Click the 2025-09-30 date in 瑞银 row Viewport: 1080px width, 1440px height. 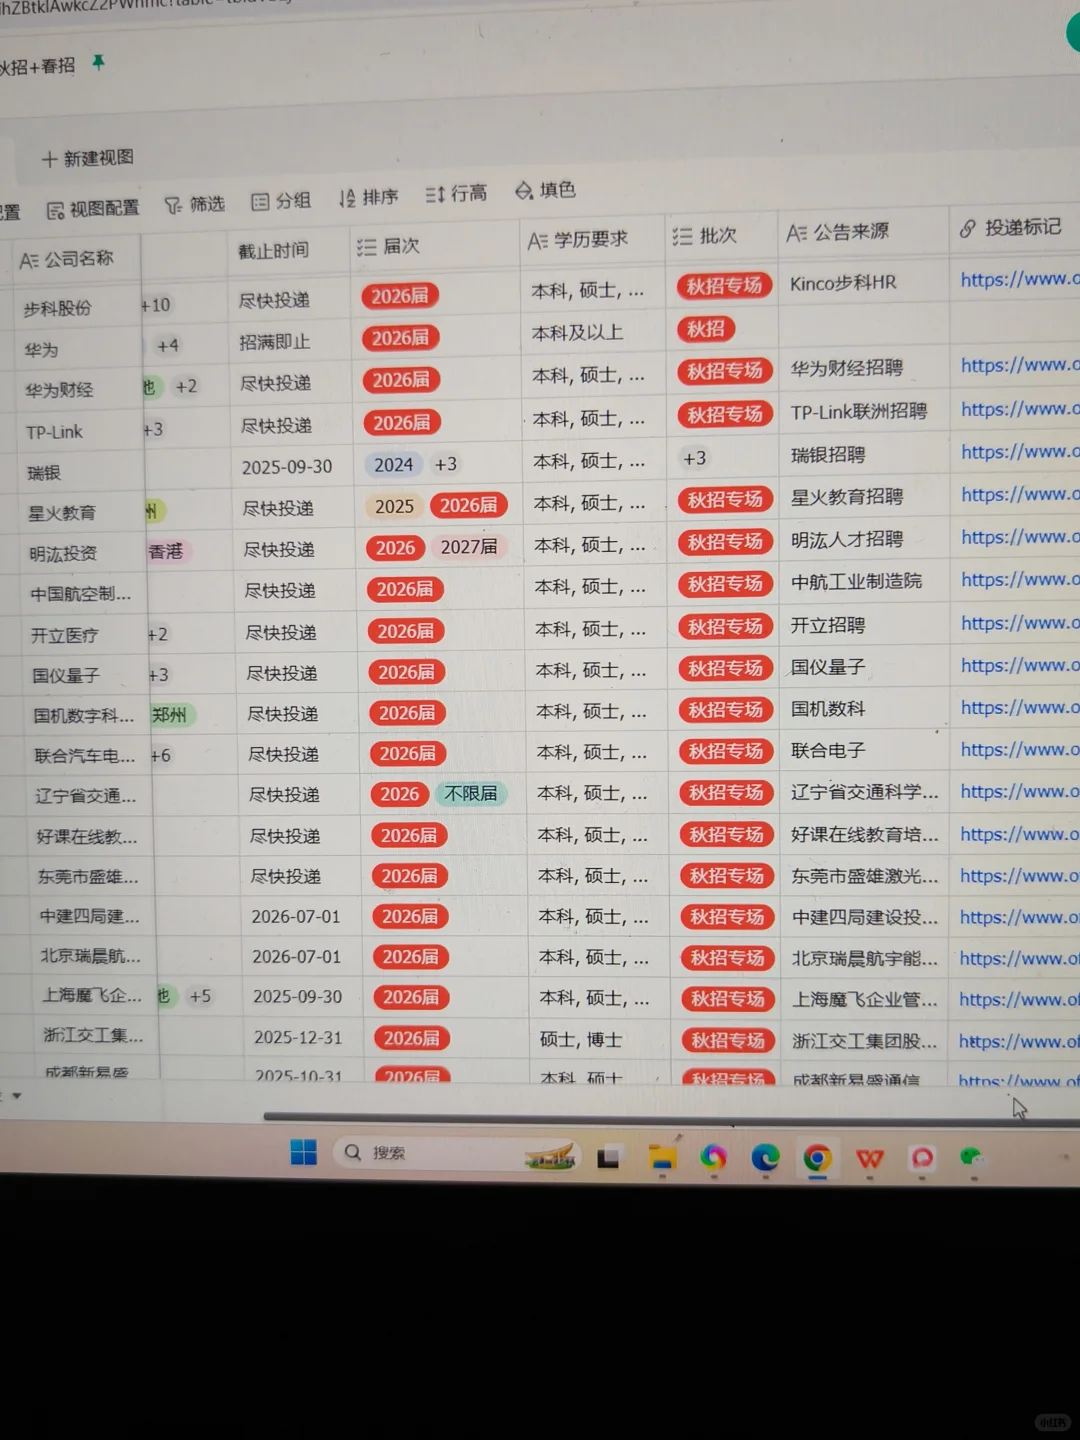click(x=287, y=467)
